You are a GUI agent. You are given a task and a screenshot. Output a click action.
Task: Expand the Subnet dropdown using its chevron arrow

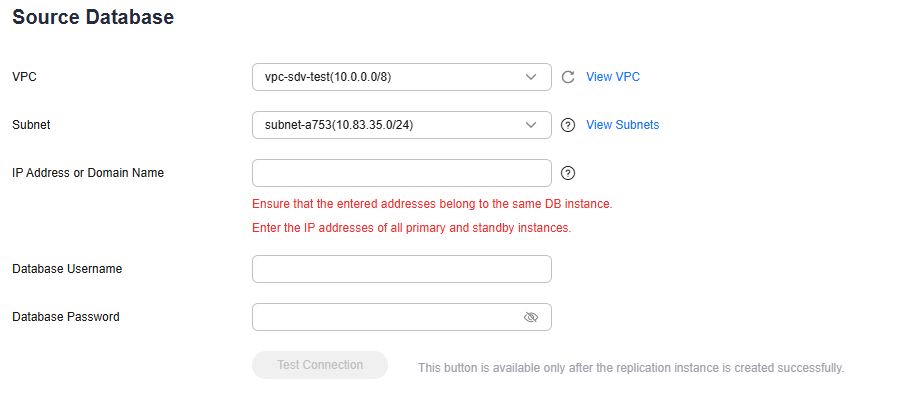pyautogui.click(x=531, y=125)
